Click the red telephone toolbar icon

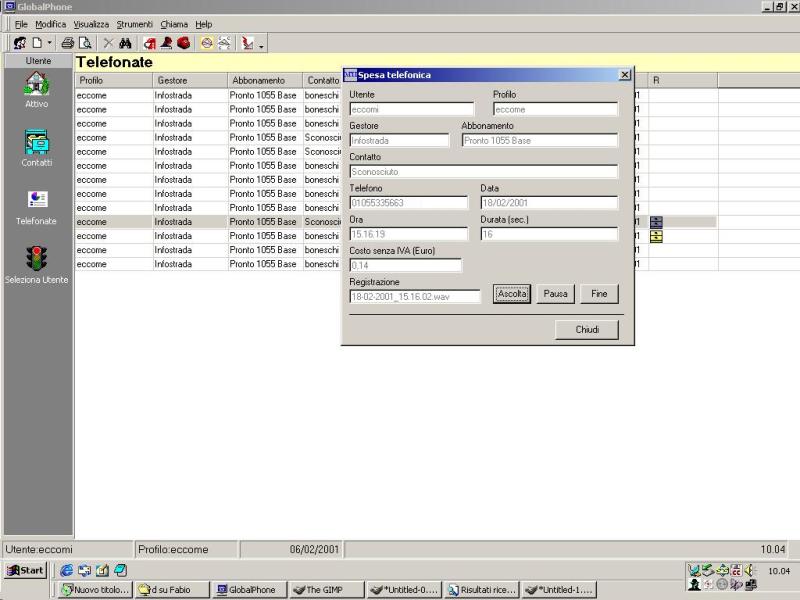click(184, 44)
